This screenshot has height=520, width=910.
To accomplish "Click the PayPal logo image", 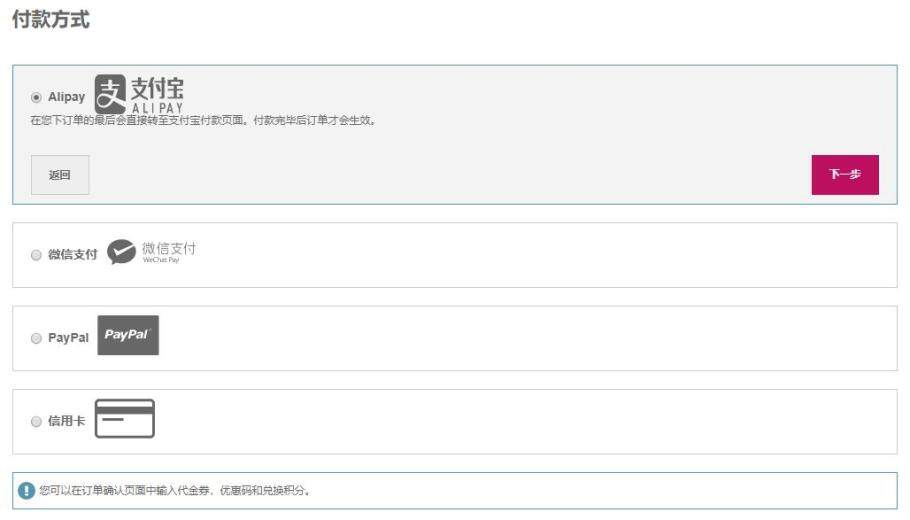I will tap(128, 335).
